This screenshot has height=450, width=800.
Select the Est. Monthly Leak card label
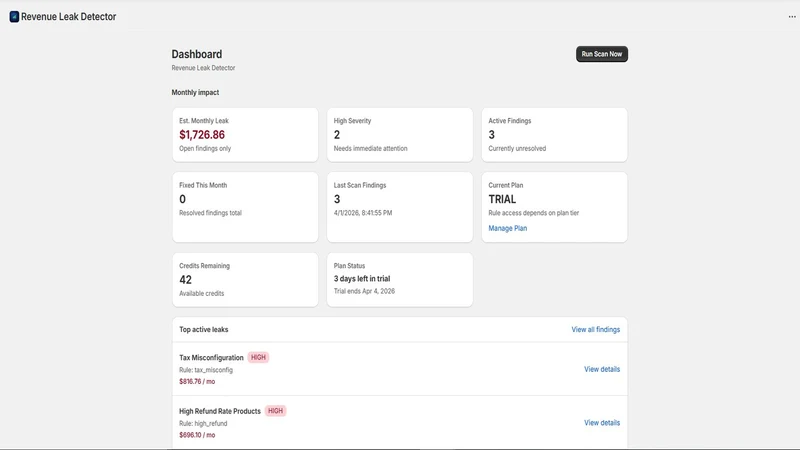pos(204,121)
